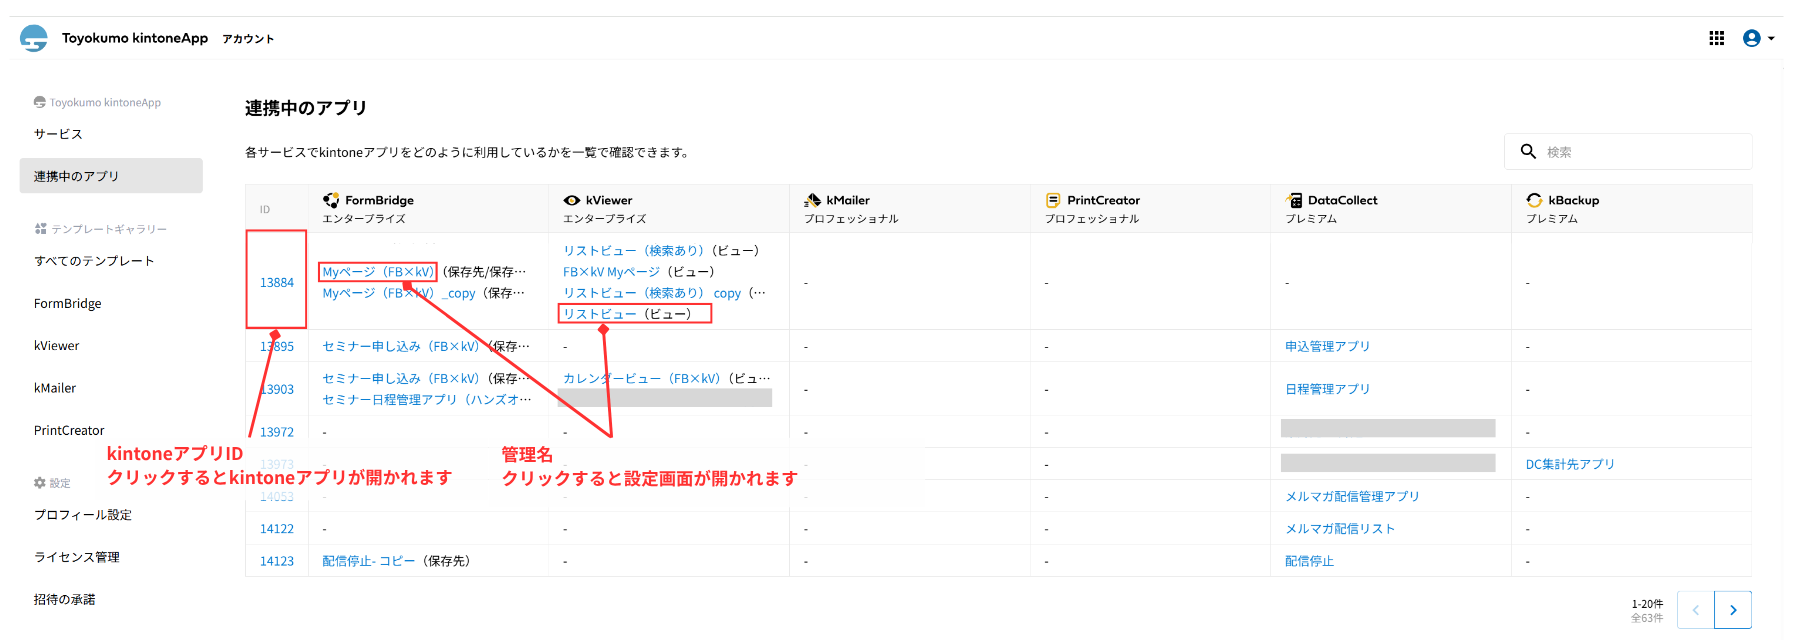Image resolution: width=1793 pixels, height=640 pixels.
Task: Click the アカウント label in the top bar
Action: (x=248, y=39)
